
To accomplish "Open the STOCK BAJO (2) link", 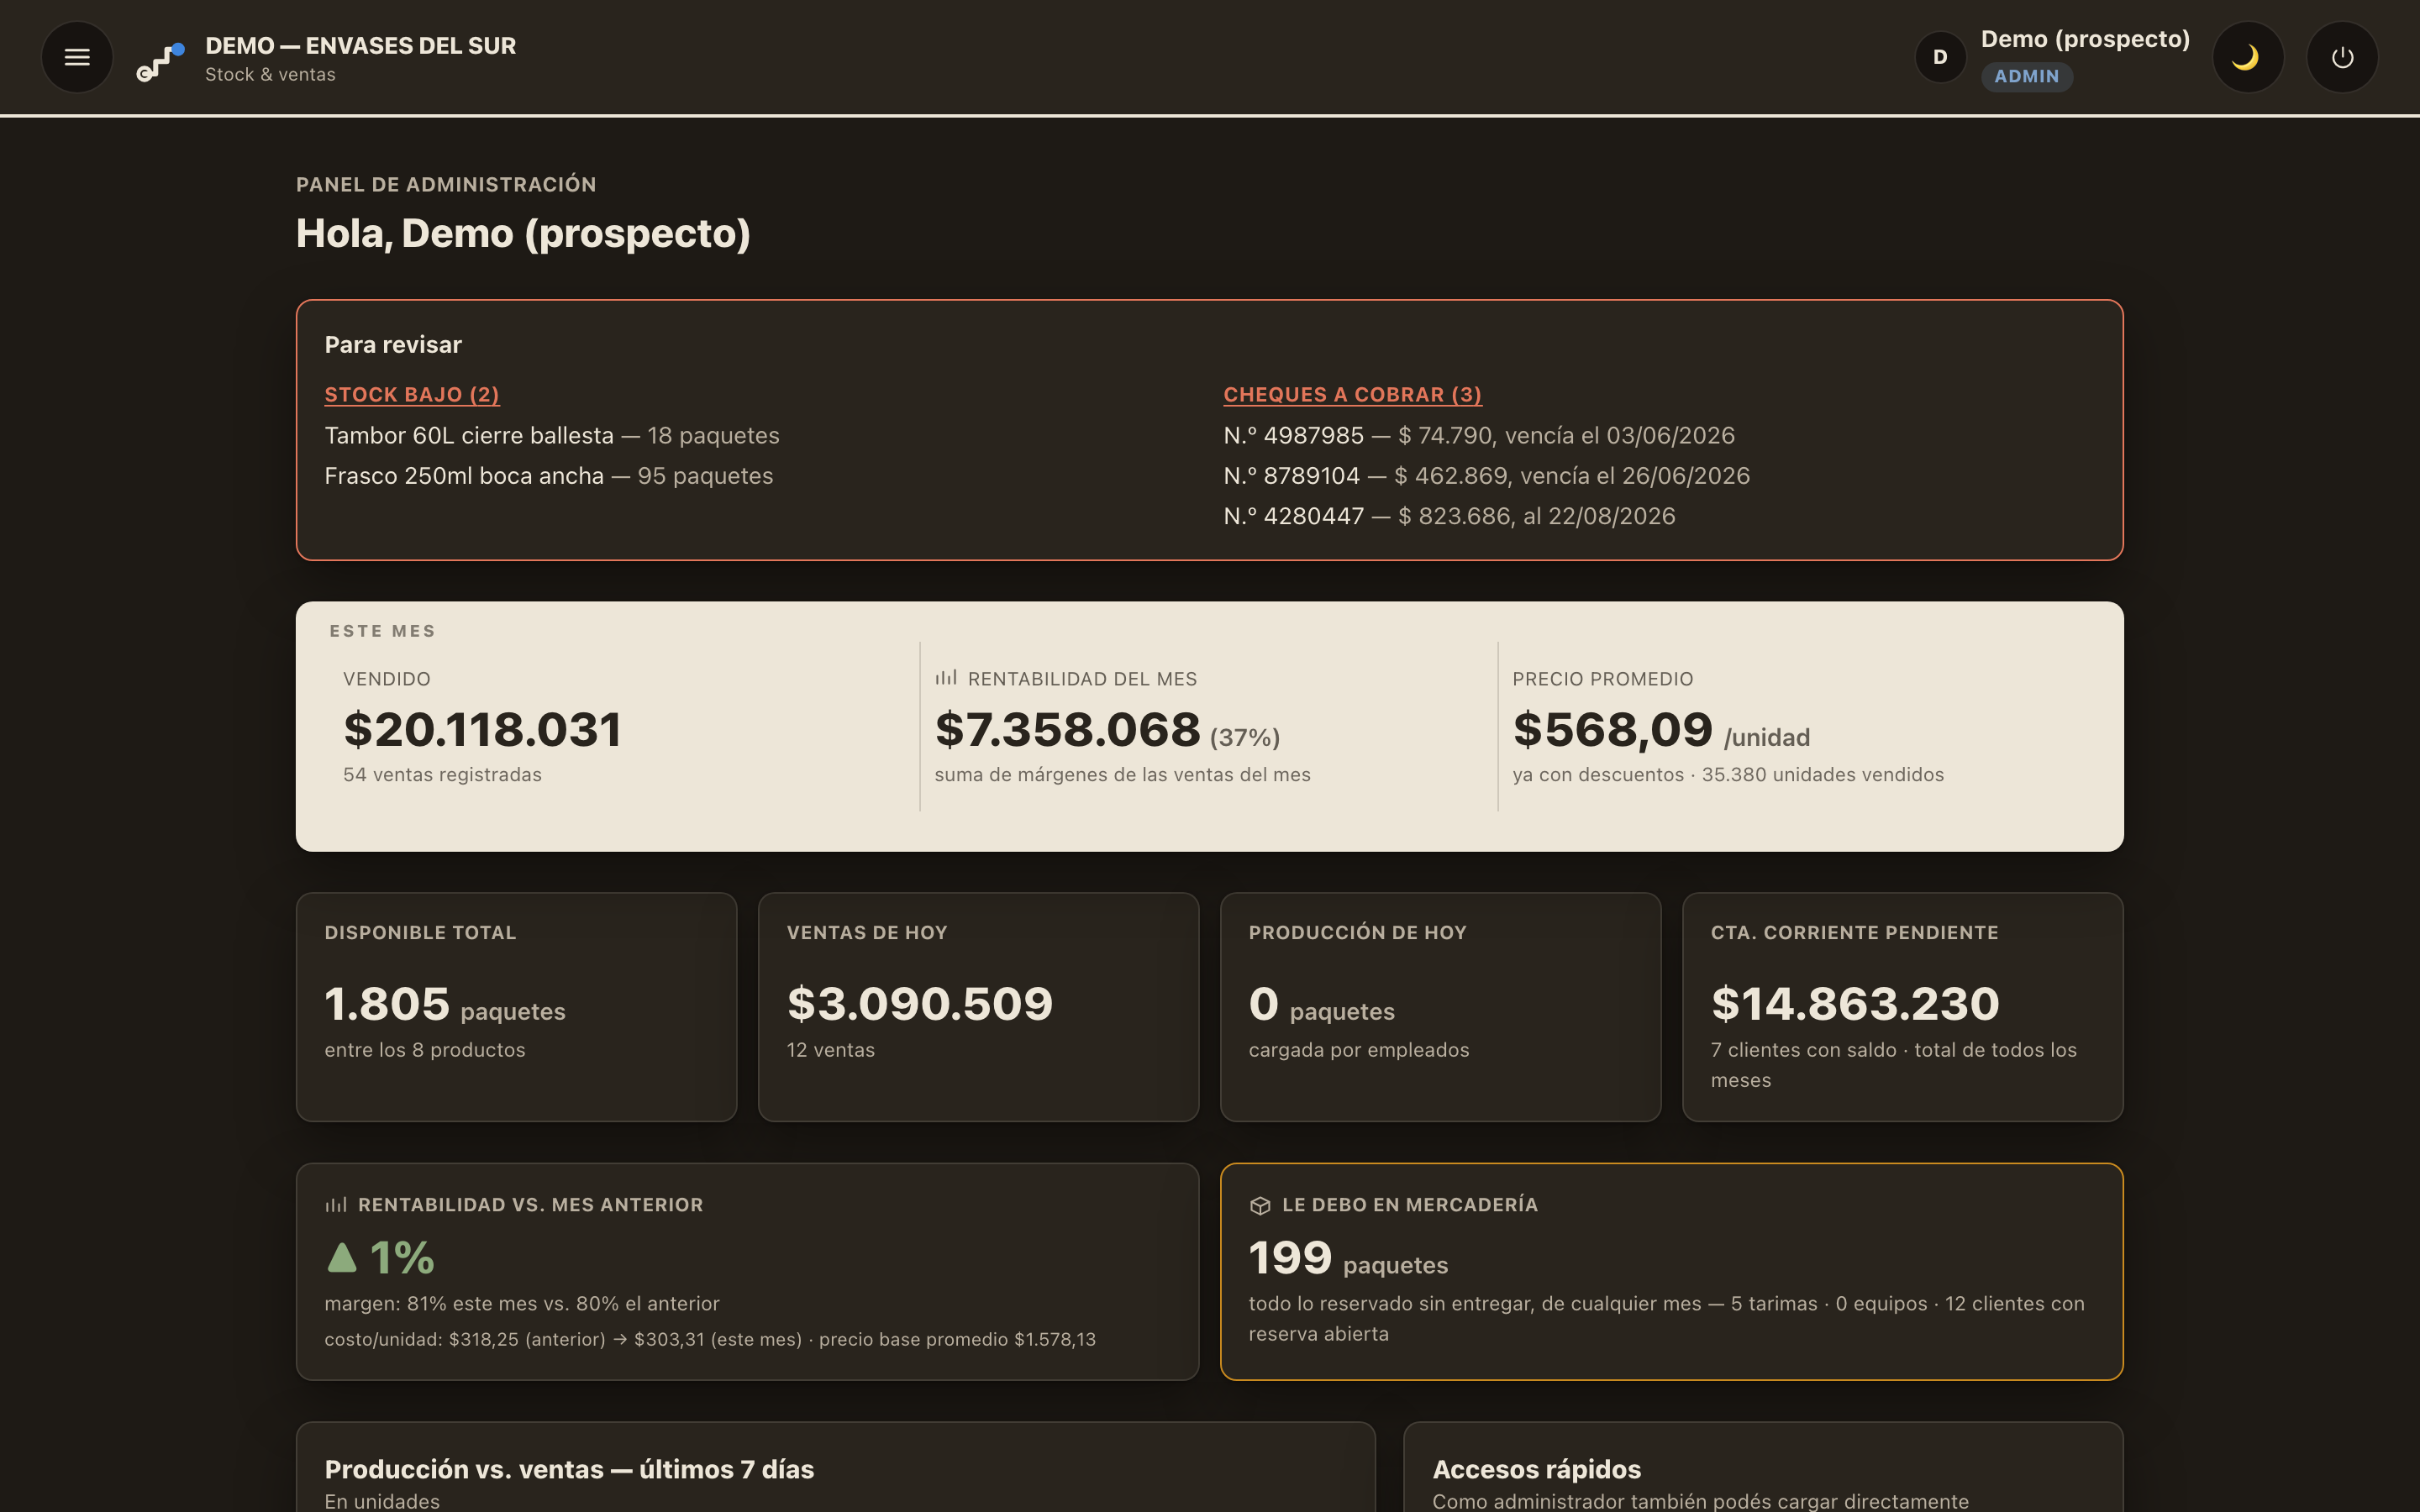I will tap(412, 395).
